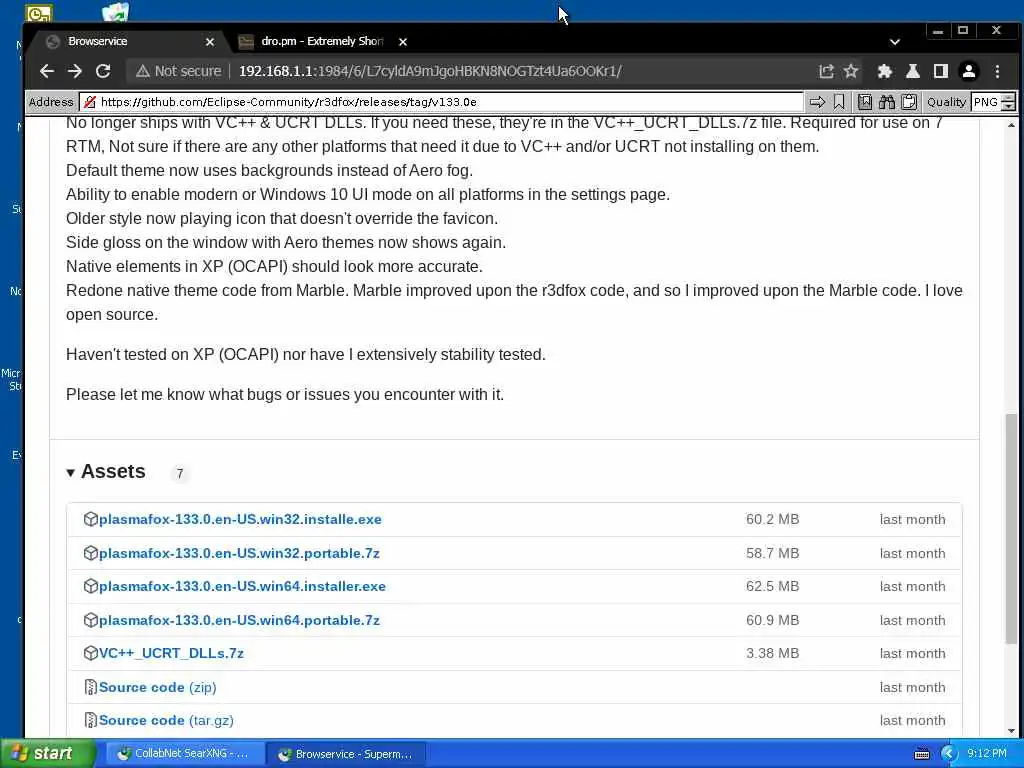Expand hidden system tray icons

[x=949, y=754]
